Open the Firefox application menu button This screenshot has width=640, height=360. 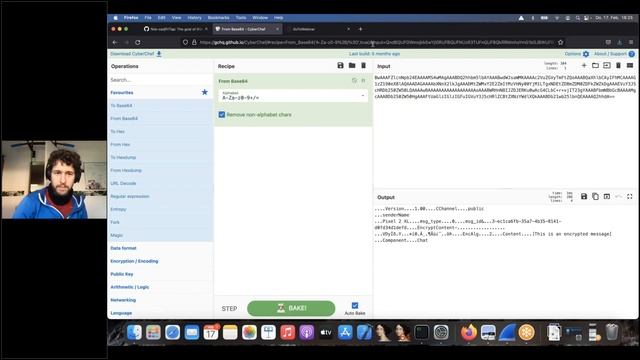click(631, 42)
